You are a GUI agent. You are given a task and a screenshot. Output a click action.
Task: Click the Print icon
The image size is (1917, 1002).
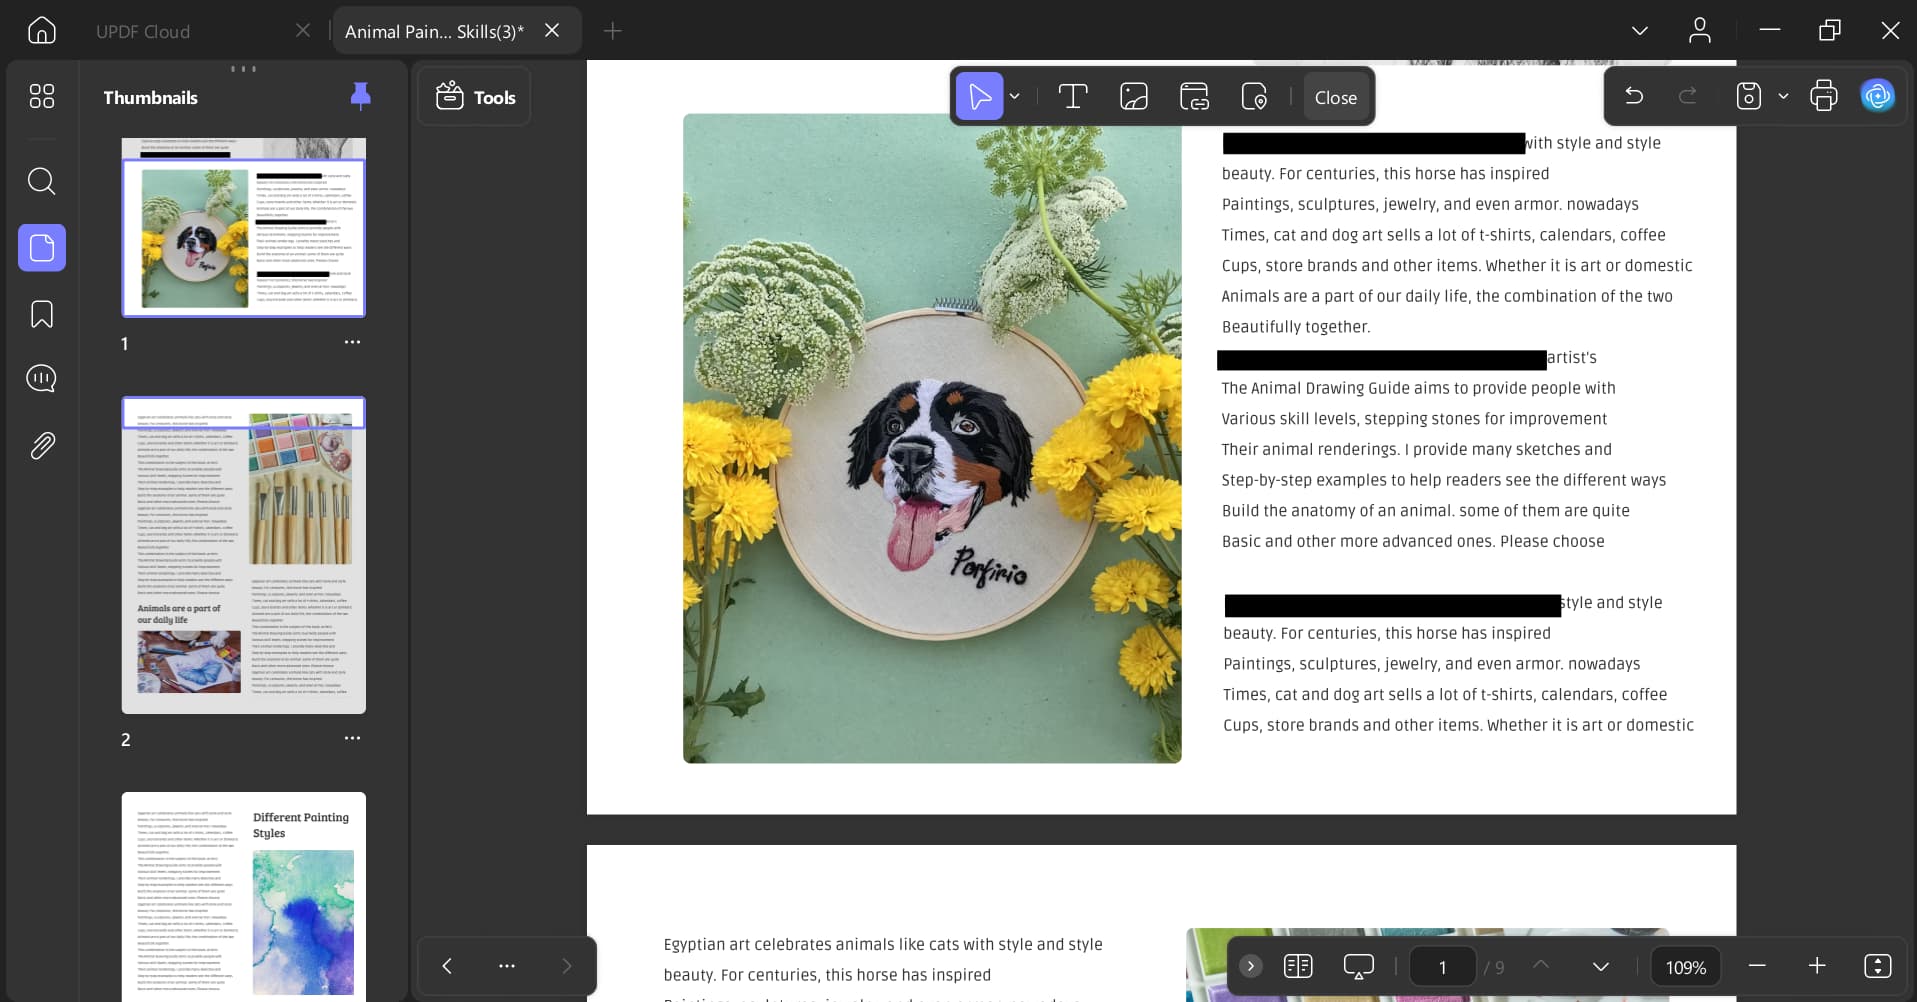click(1823, 96)
